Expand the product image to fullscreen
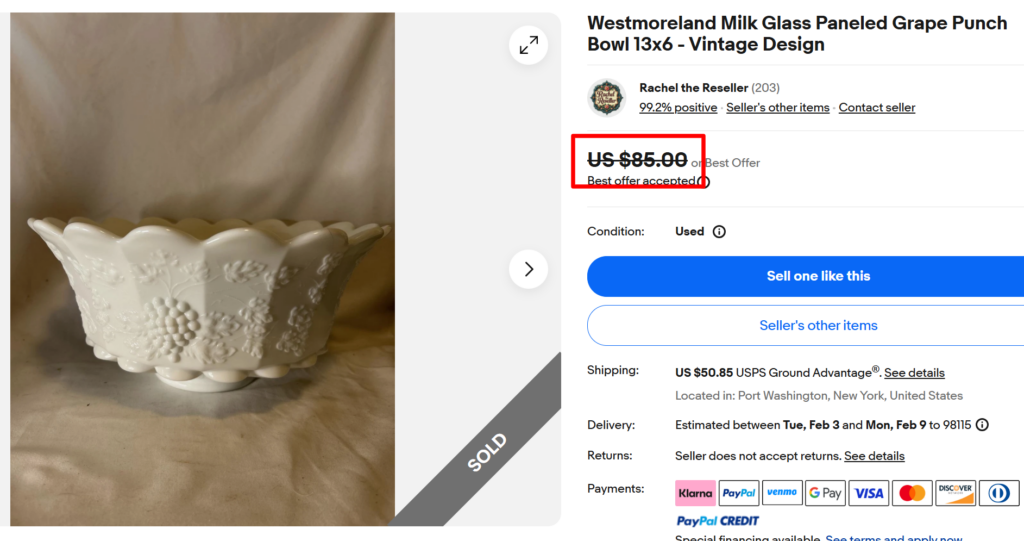 click(x=528, y=44)
